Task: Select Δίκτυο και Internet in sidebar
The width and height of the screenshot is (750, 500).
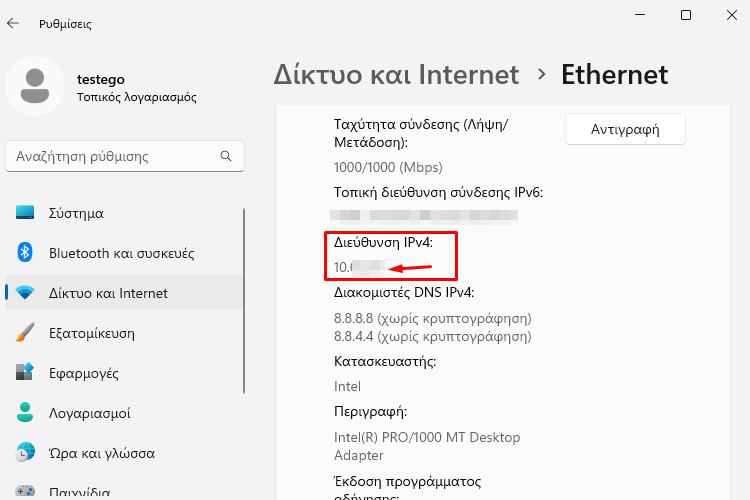Action: pos(108,293)
